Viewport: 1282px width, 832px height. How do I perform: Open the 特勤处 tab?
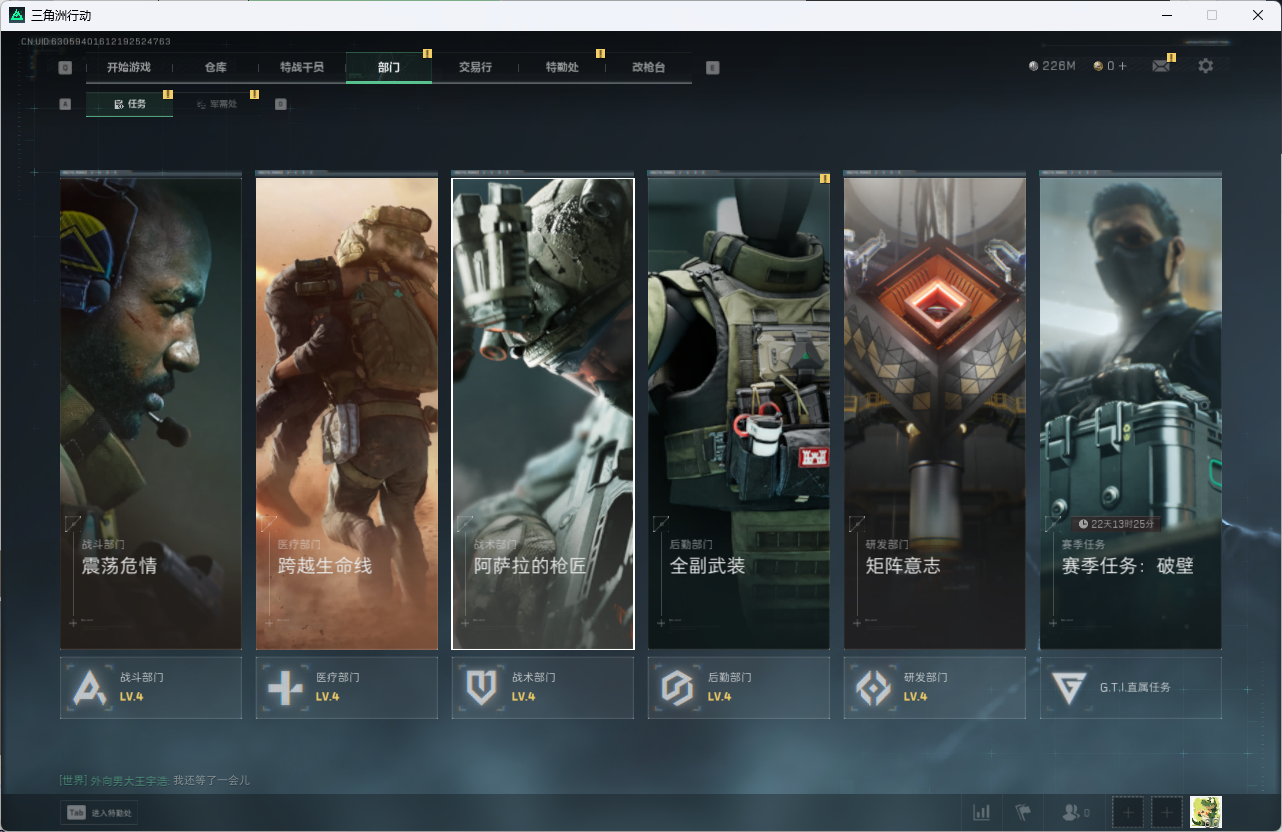(x=562, y=67)
